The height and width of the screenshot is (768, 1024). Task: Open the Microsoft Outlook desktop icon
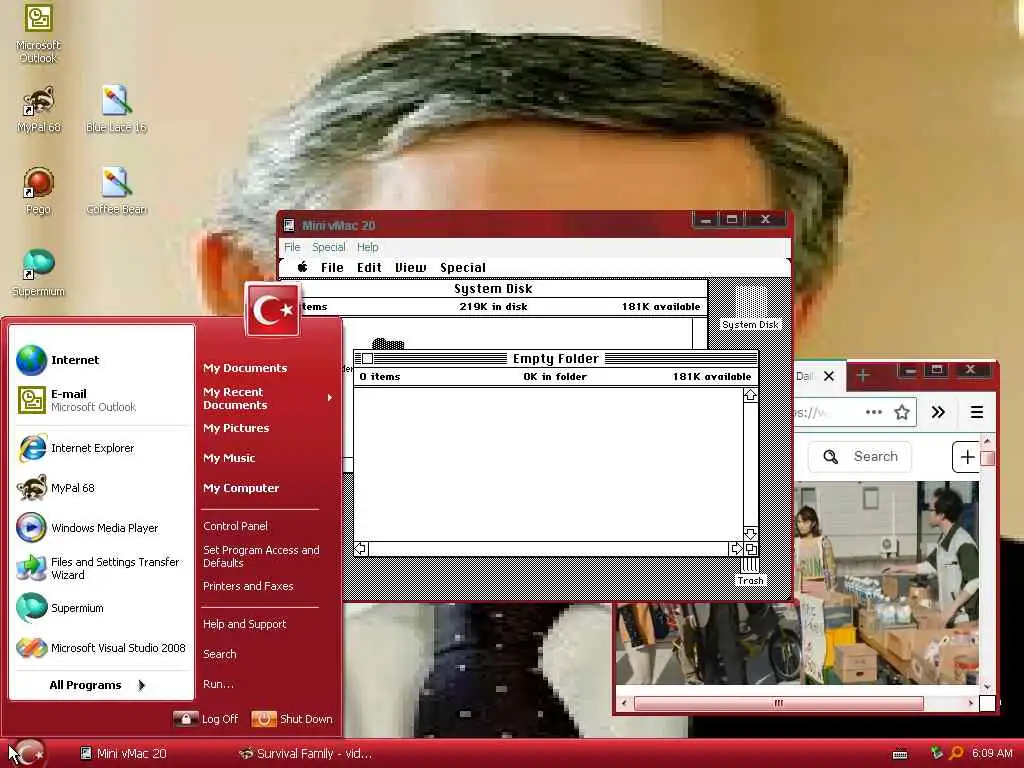(x=38, y=33)
